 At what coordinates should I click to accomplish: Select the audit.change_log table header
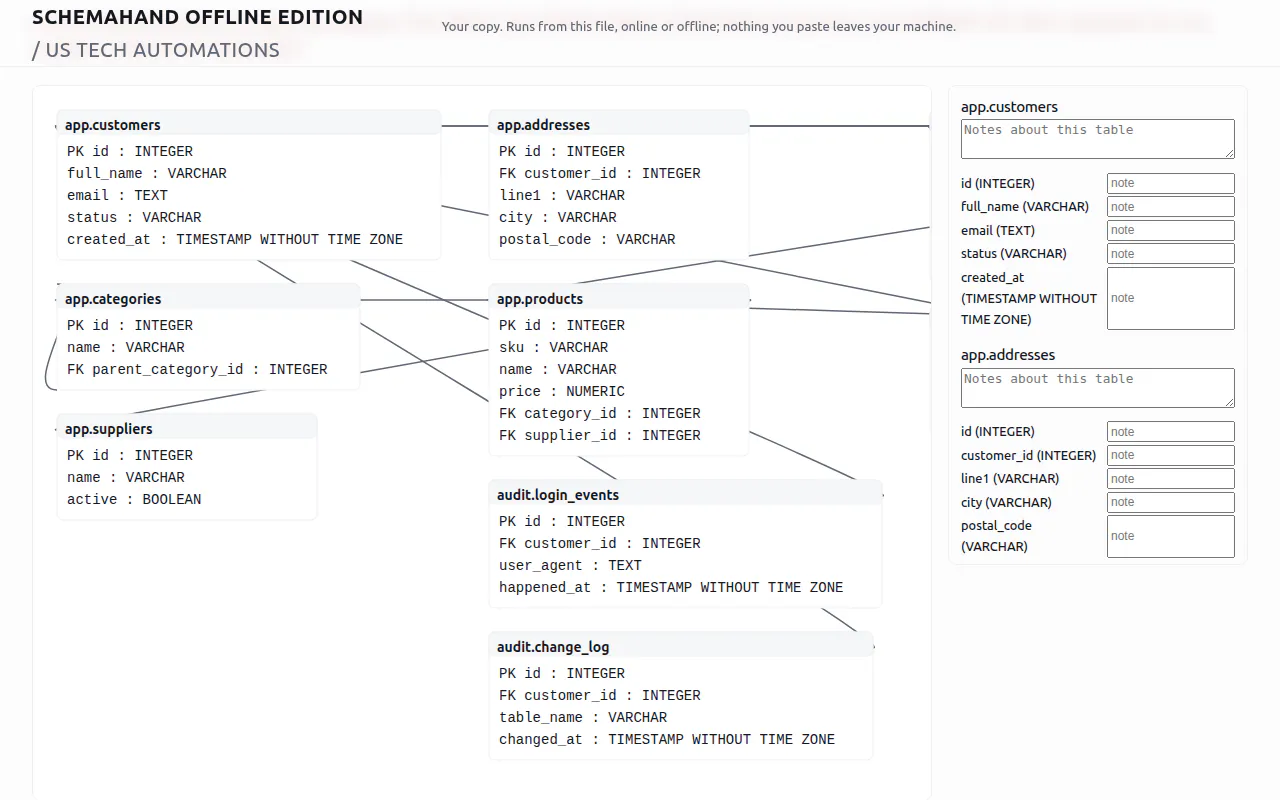tap(681, 646)
